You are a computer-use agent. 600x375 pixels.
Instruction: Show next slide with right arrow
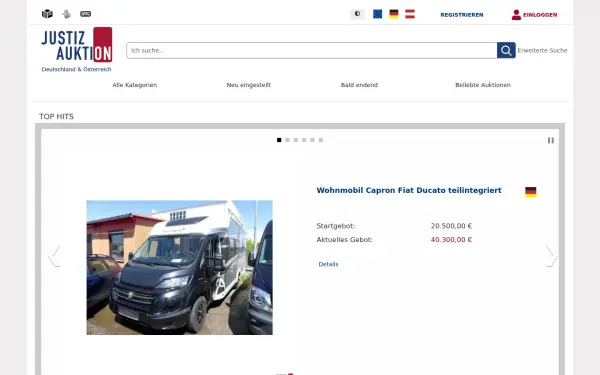[x=551, y=256]
